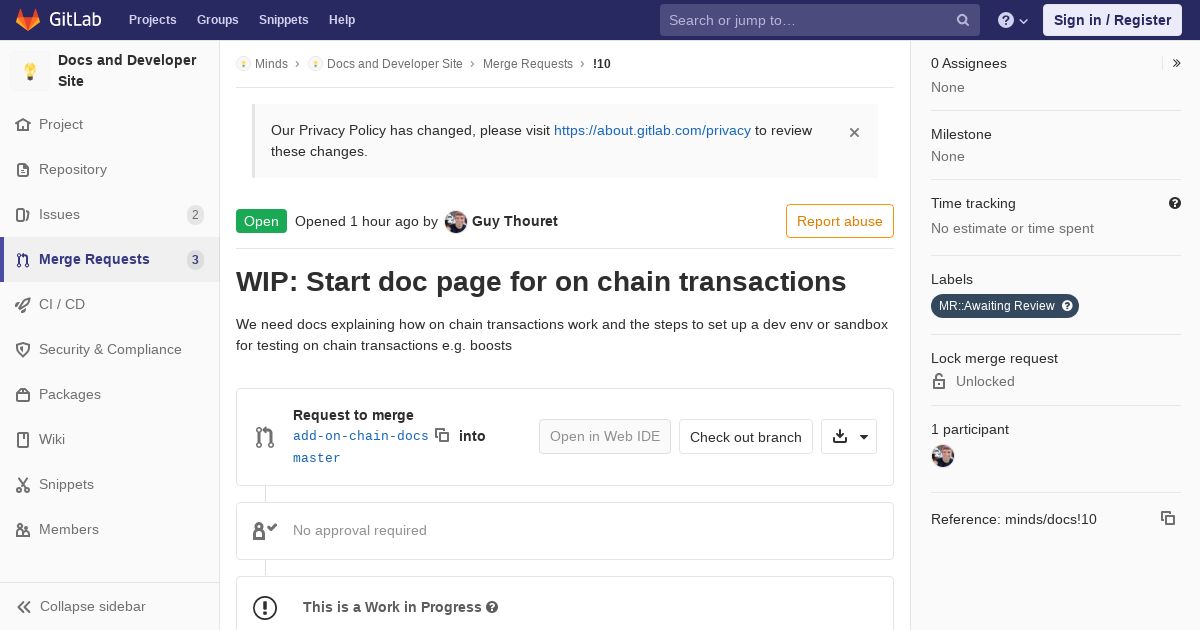Expand the Help dropdown in top bar

[x=1013, y=20]
